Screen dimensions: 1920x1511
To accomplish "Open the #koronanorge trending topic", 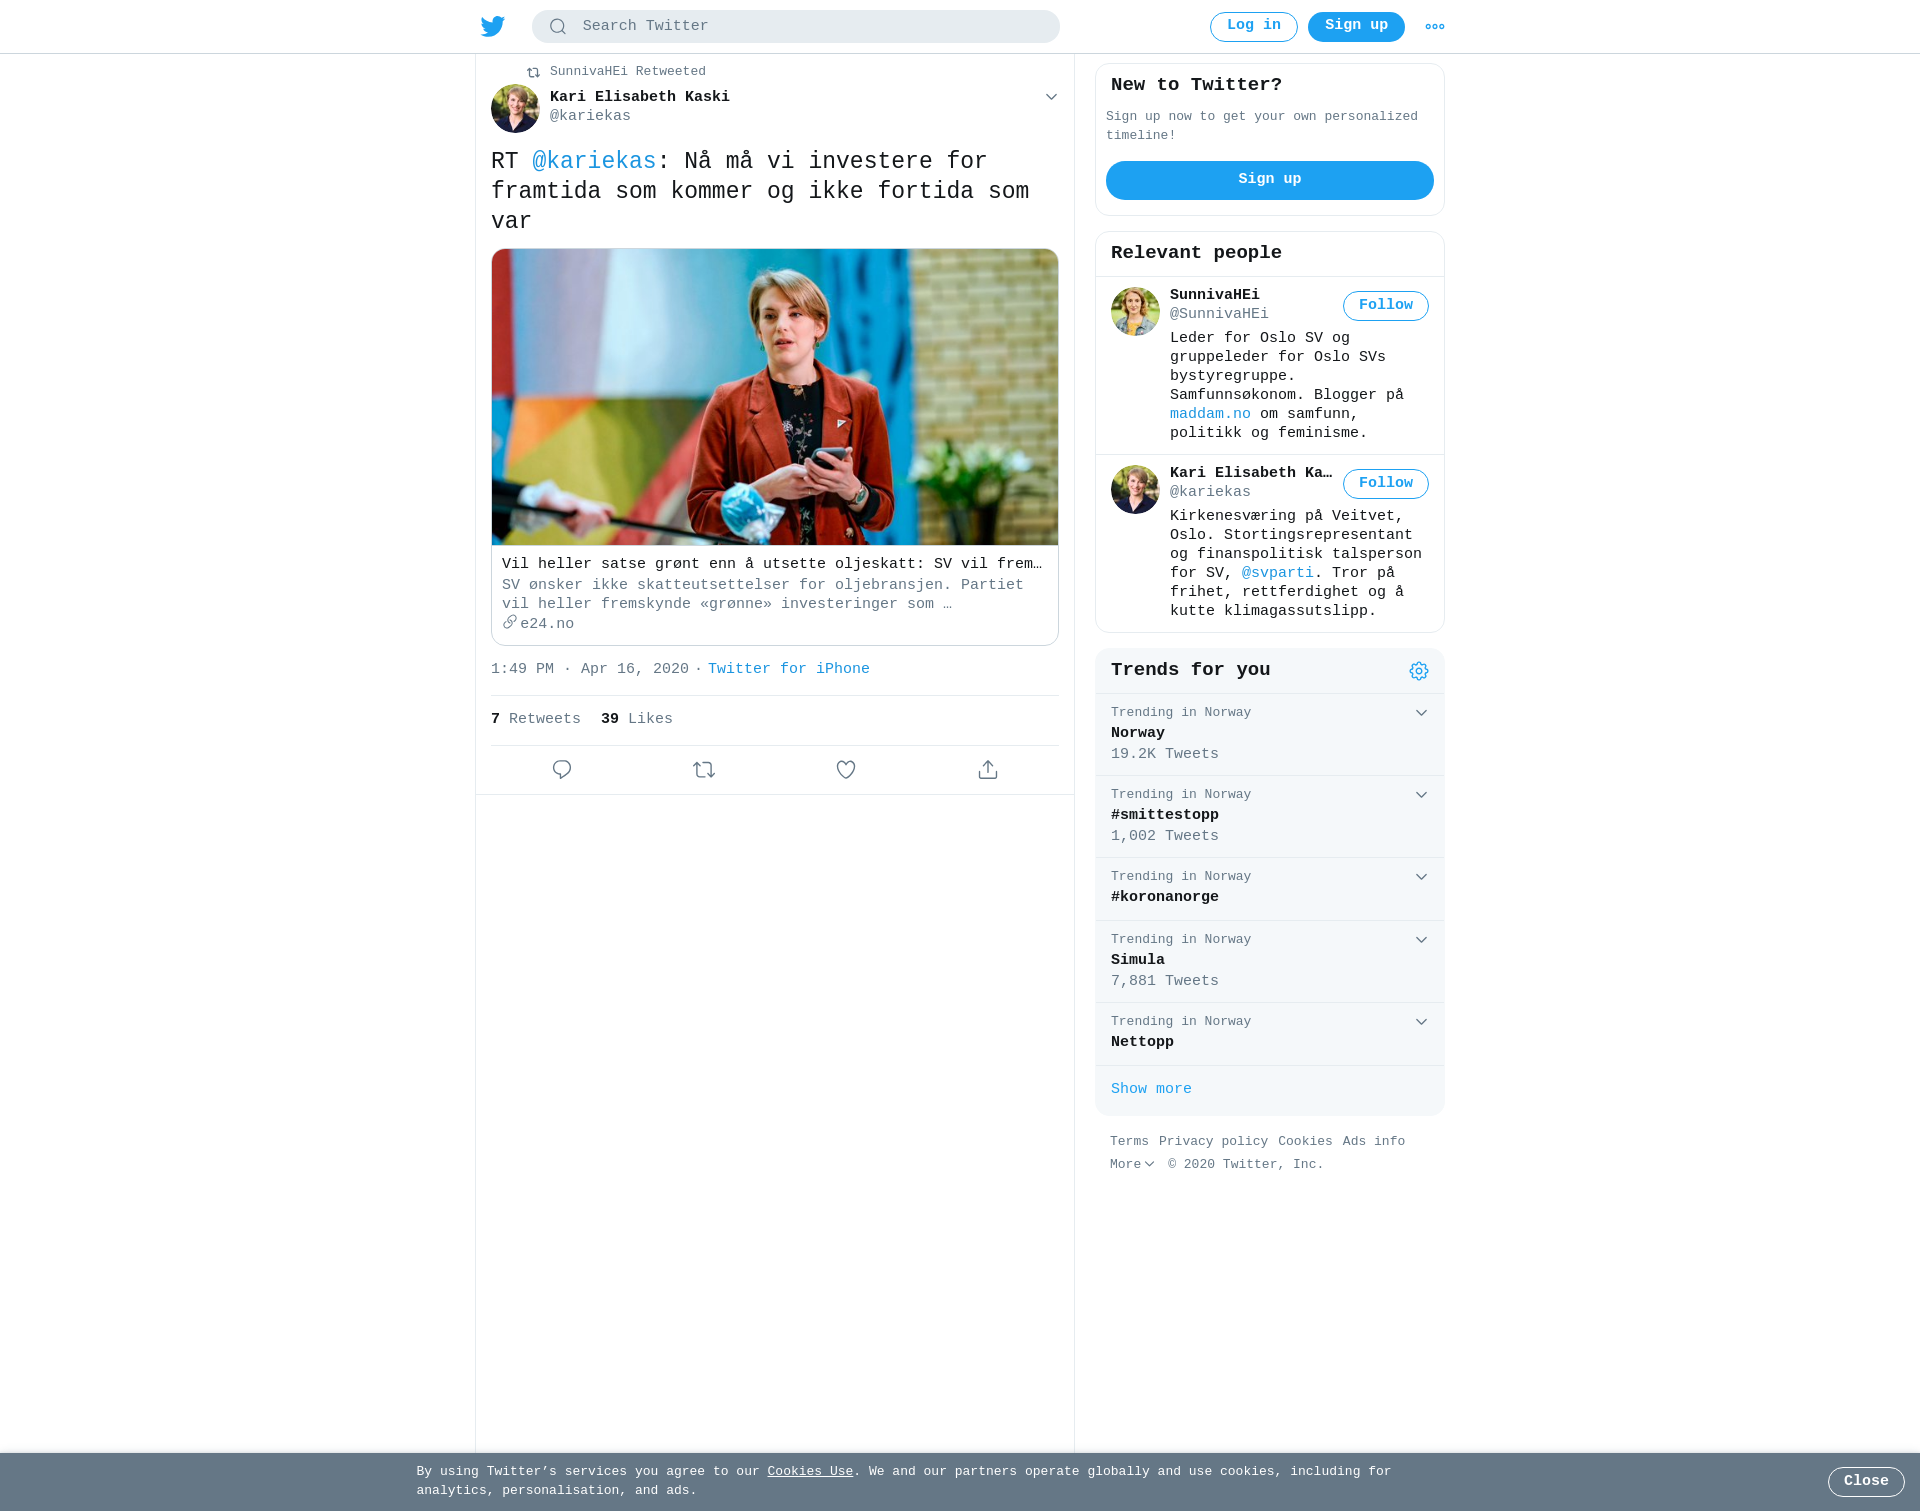I will click(1270, 889).
